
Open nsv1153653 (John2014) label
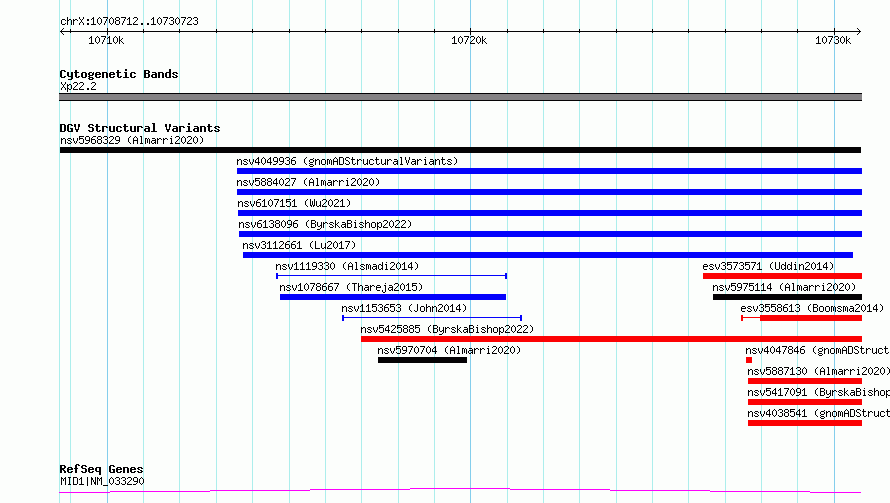pos(404,308)
